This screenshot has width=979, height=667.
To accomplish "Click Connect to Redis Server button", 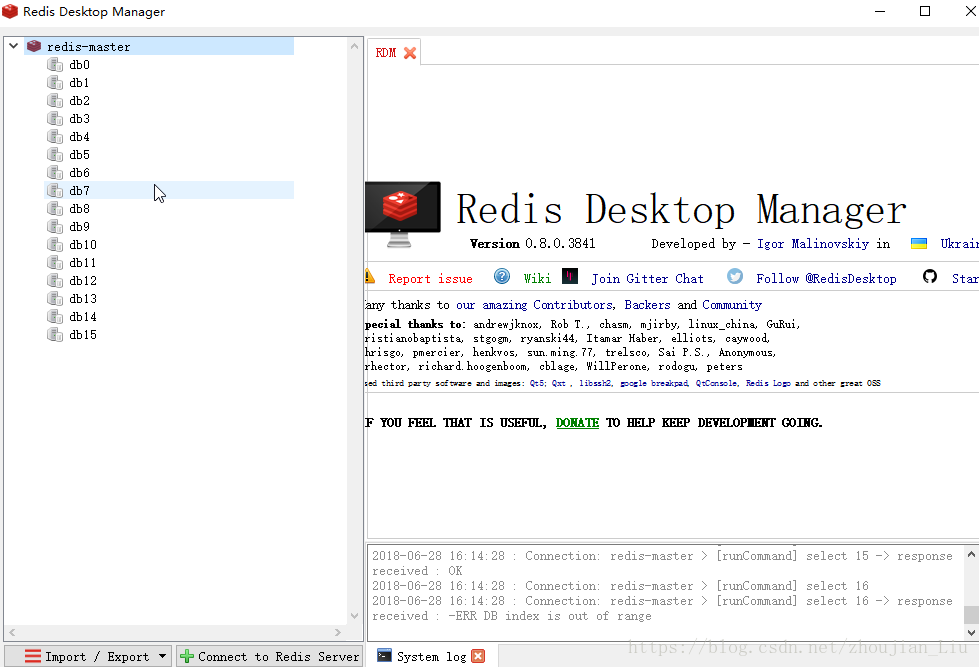I will coord(269,656).
